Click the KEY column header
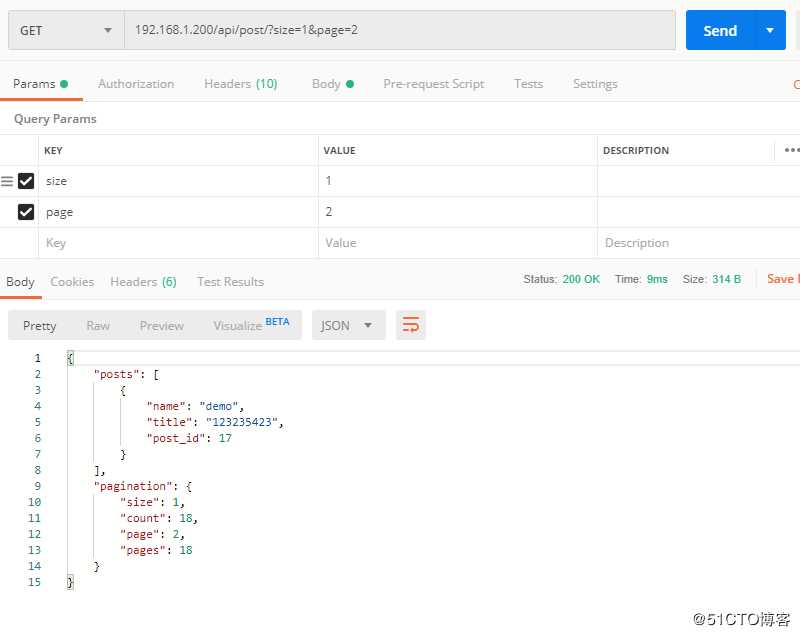The image size is (800, 636). click(54, 150)
